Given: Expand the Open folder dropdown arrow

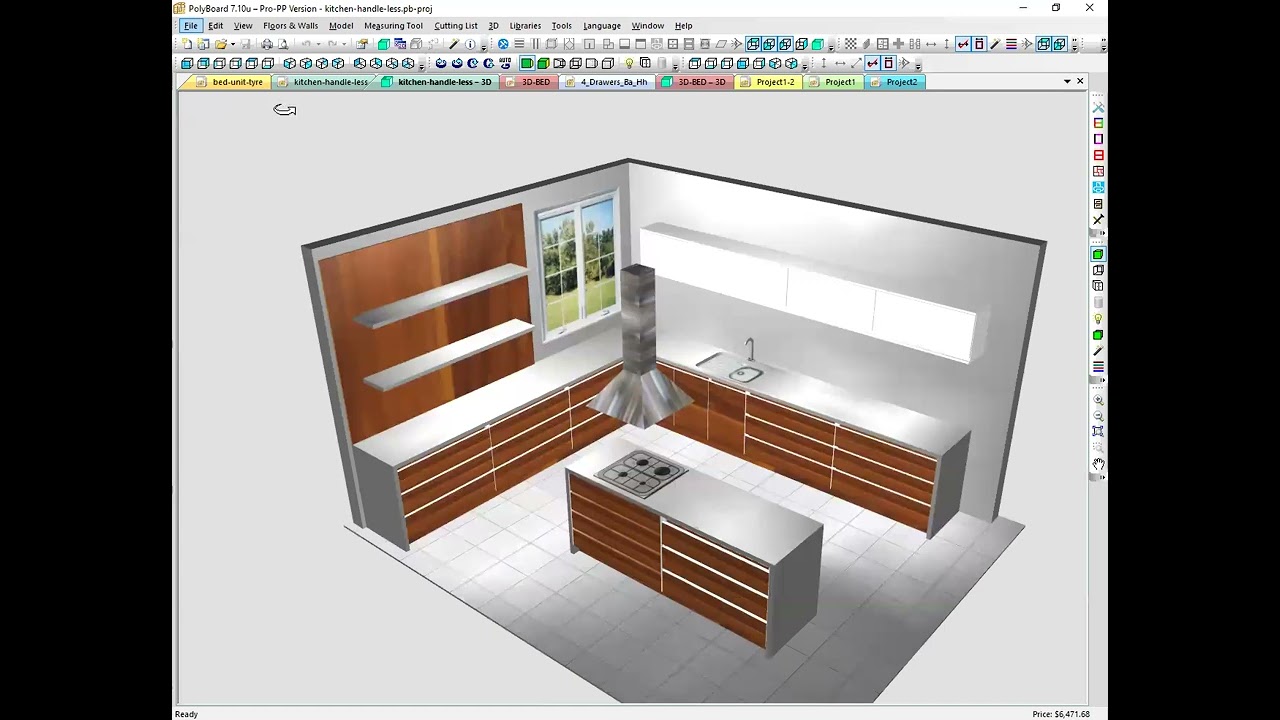Looking at the screenshot, I should 233,44.
